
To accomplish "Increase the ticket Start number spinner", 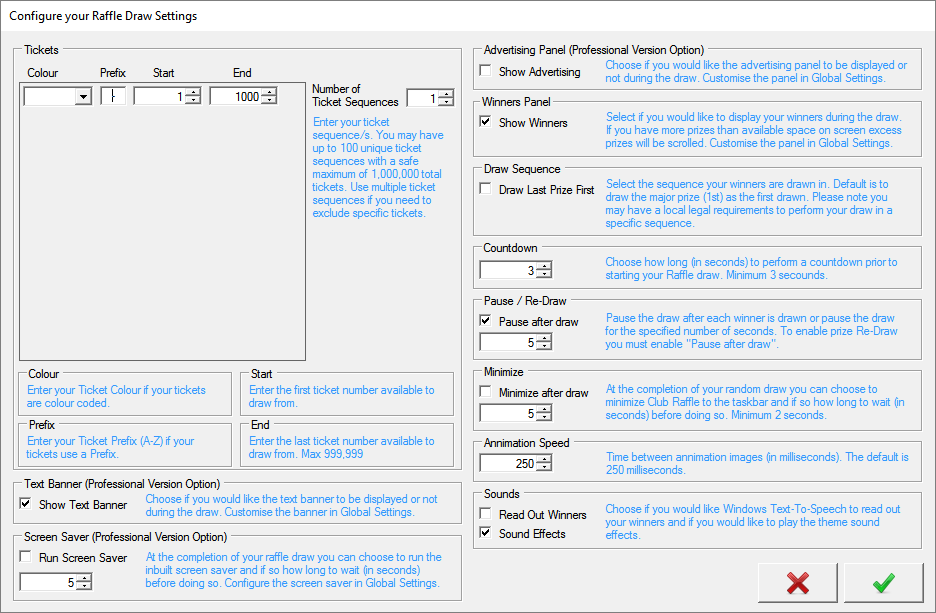I will click(193, 93).
